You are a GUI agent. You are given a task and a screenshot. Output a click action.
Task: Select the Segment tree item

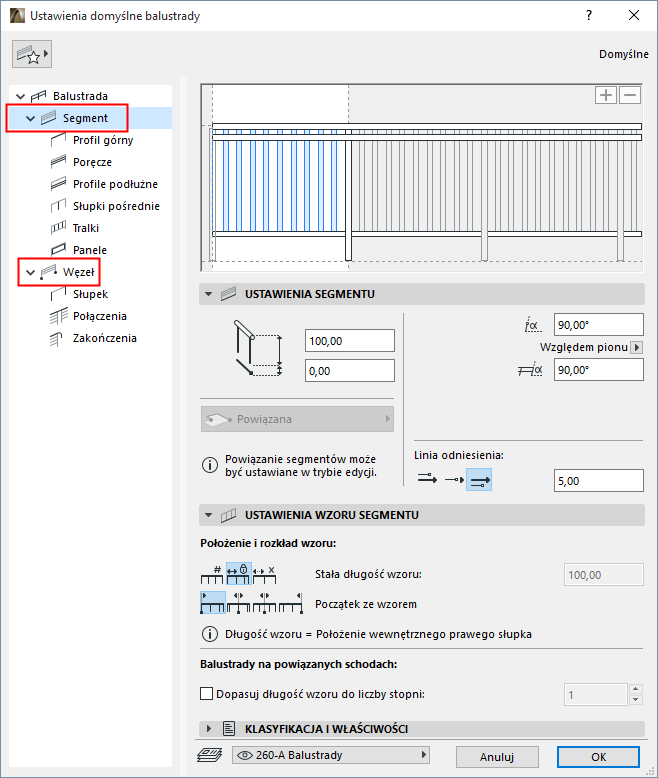coord(85,118)
